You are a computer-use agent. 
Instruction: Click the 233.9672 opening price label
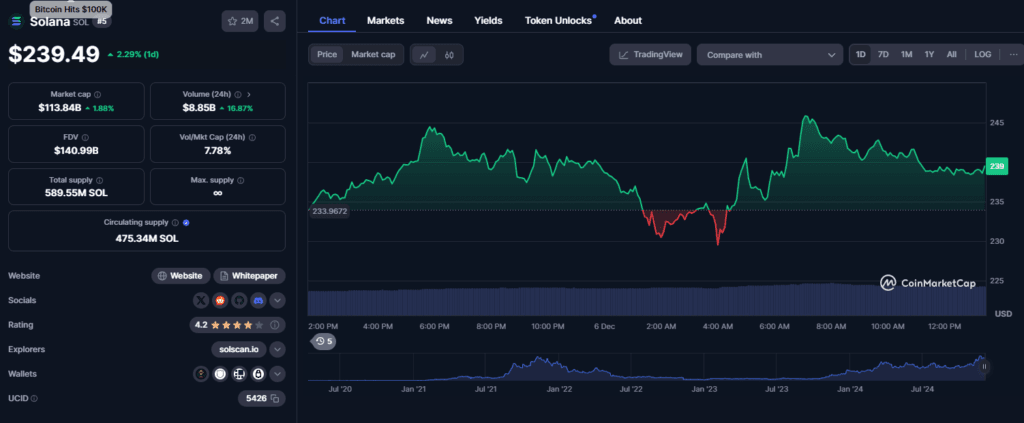tap(328, 211)
